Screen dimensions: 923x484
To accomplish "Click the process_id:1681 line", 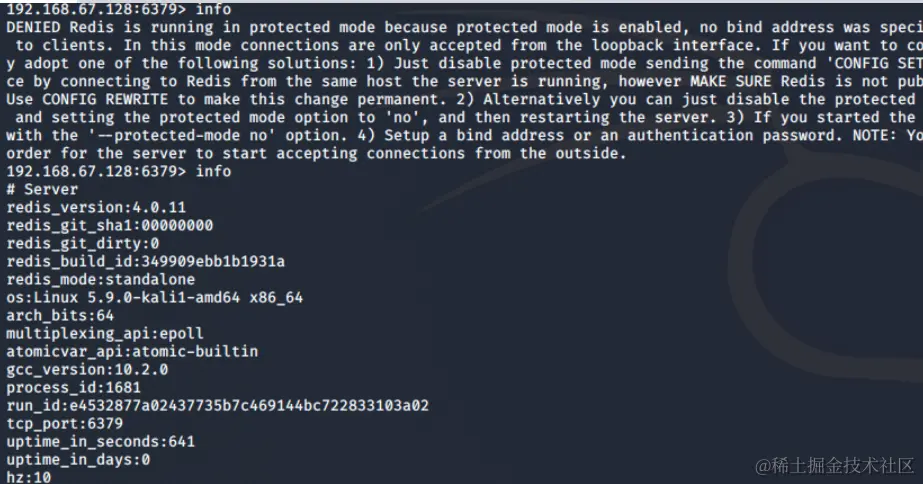I will pyautogui.click(x=73, y=387).
